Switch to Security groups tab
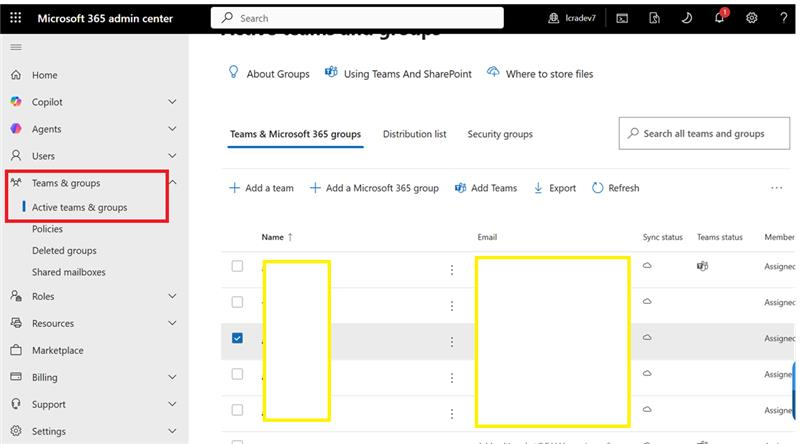This screenshot has width=800, height=444. (500, 134)
